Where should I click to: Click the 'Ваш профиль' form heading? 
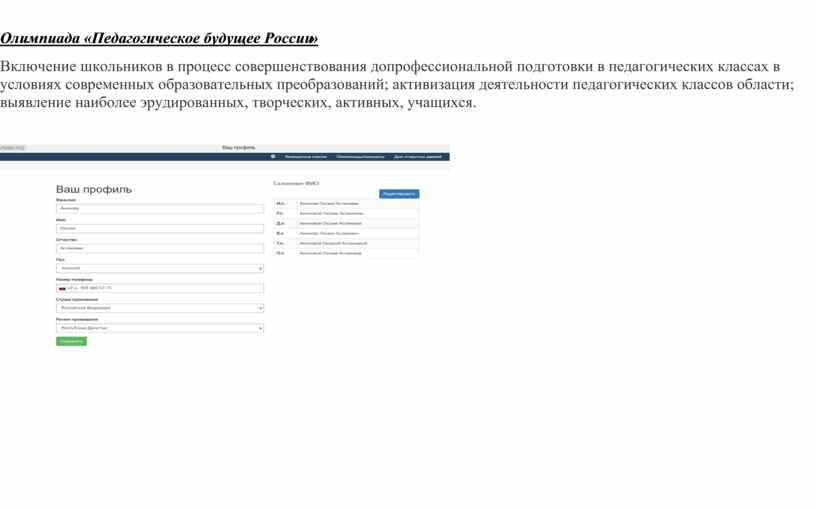pyautogui.click(x=94, y=189)
